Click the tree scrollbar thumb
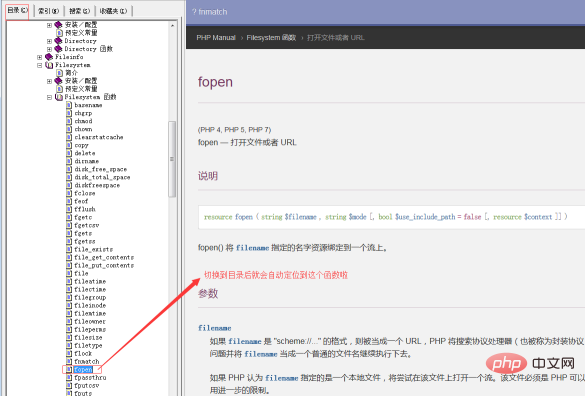 pyautogui.click(x=172, y=159)
